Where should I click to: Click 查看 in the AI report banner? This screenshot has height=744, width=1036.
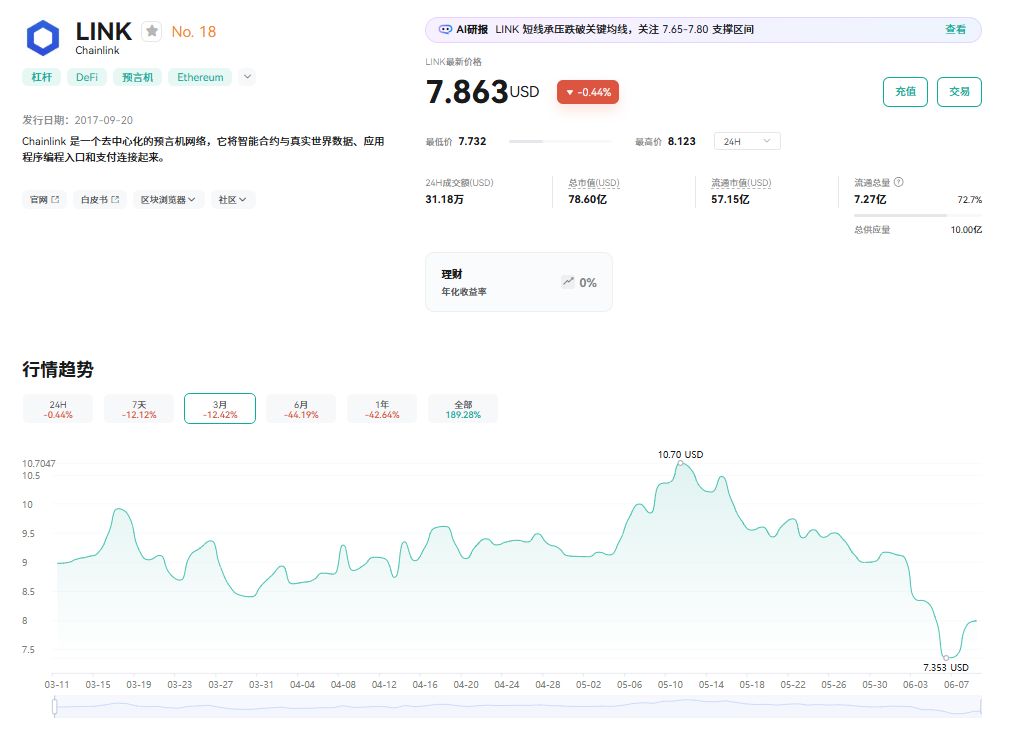(x=955, y=29)
